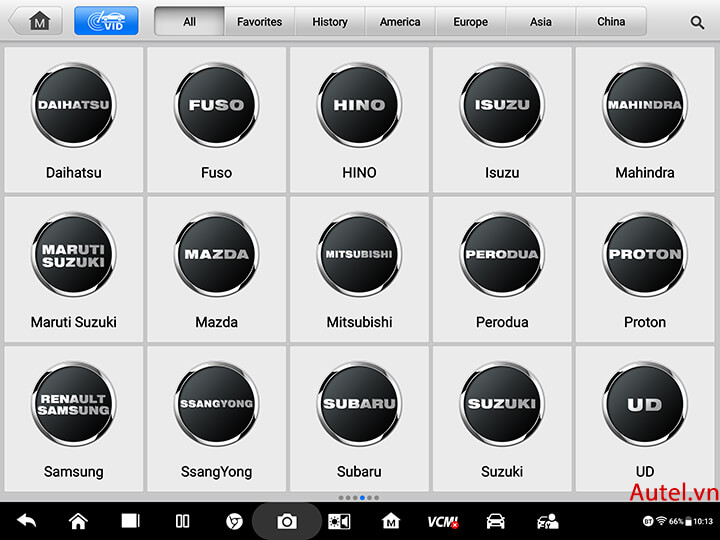Screen dimensions: 720x540
Task: Choose the HINO brand icon
Action: pos(359,105)
